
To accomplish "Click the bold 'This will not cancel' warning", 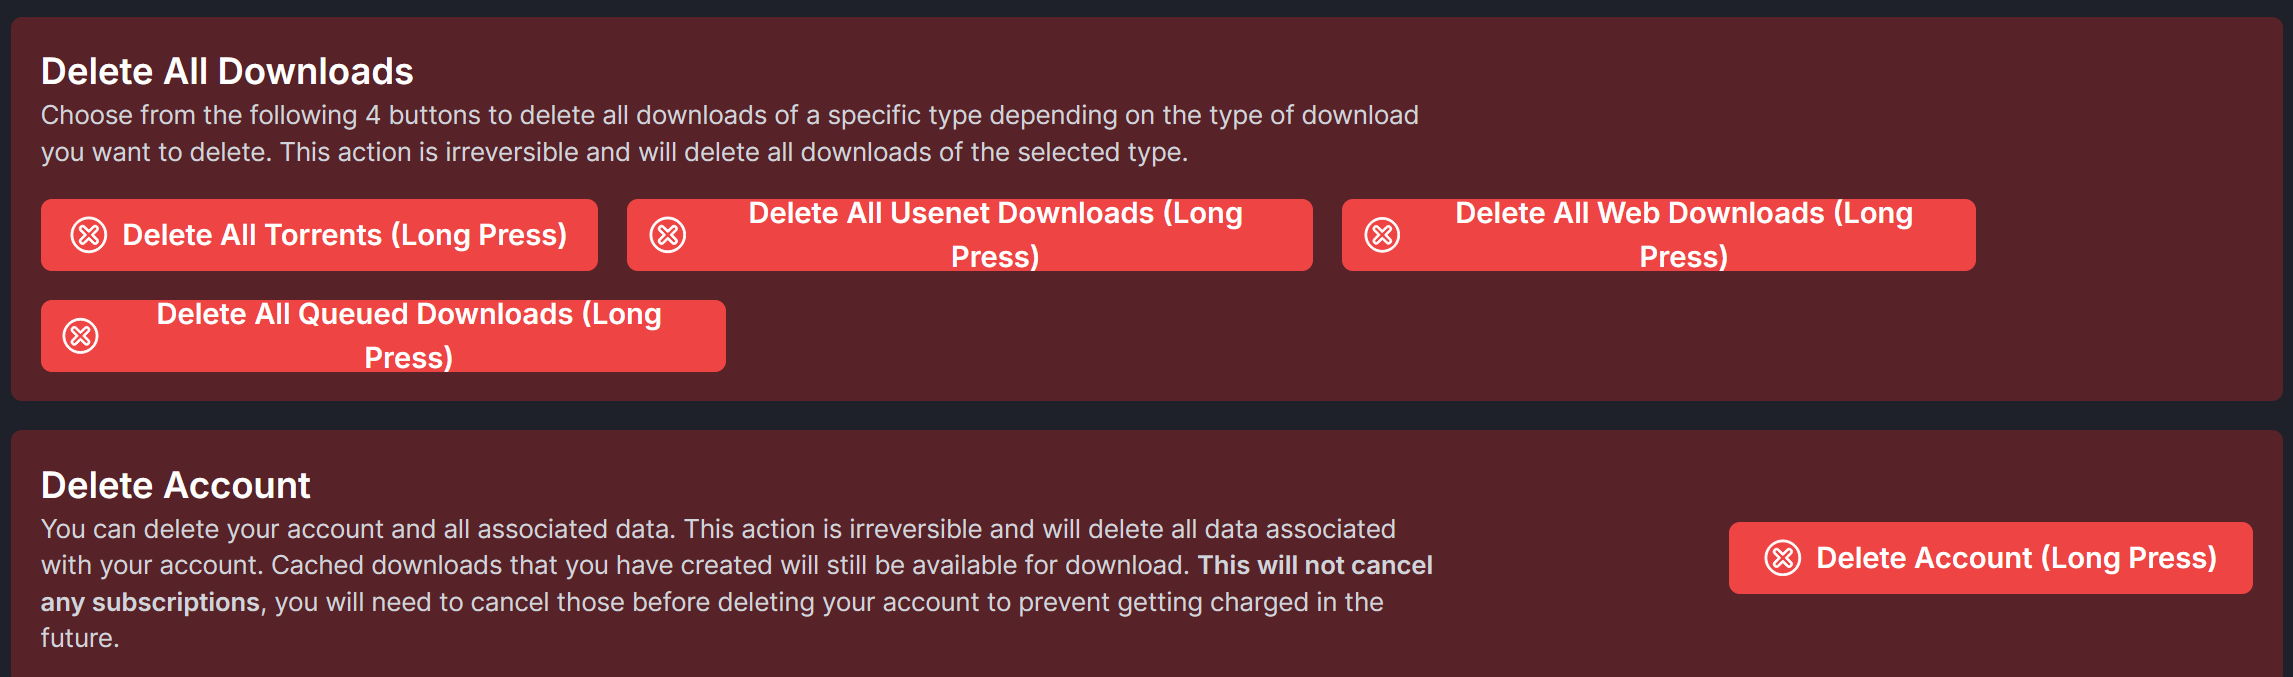I will pyautogui.click(x=1316, y=566).
